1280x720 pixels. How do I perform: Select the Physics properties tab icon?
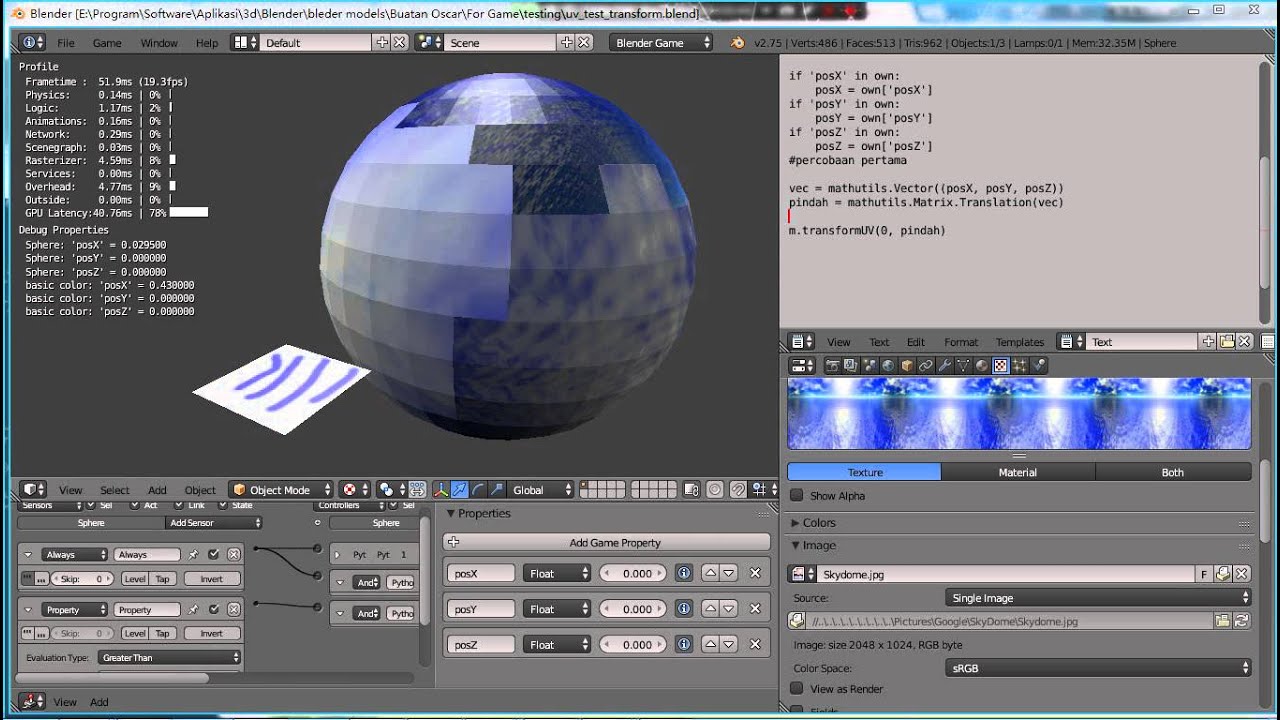[x=1039, y=366]
